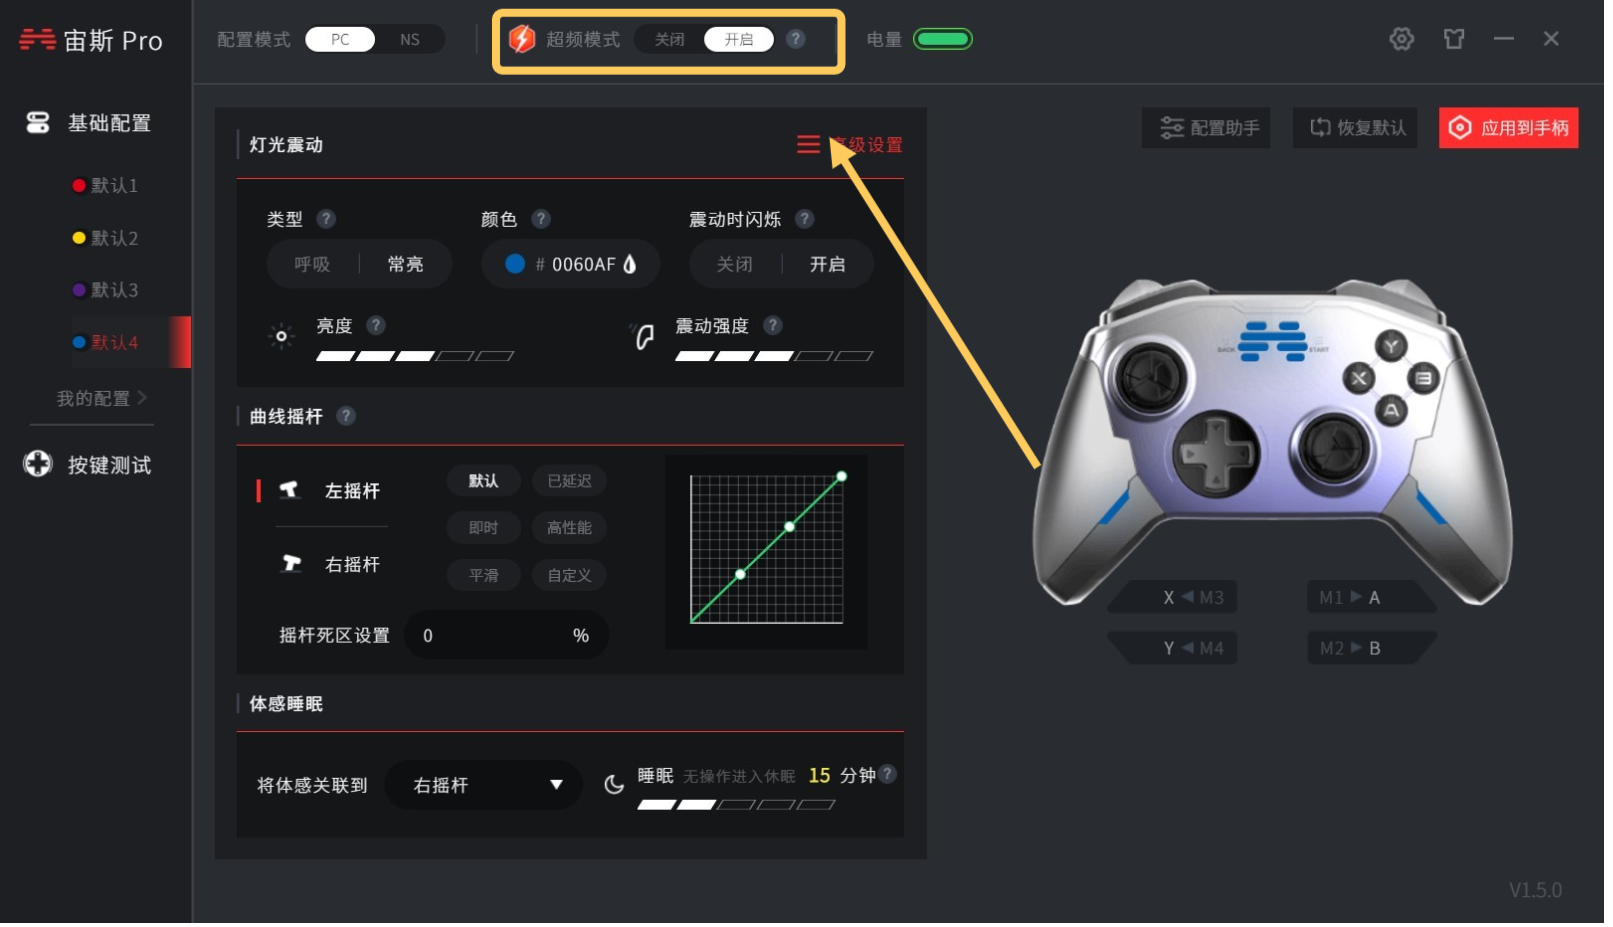This screenshot has width=1613, height=927.
Task: Select the 按键测试 gamepad icon
Action: 38,466
